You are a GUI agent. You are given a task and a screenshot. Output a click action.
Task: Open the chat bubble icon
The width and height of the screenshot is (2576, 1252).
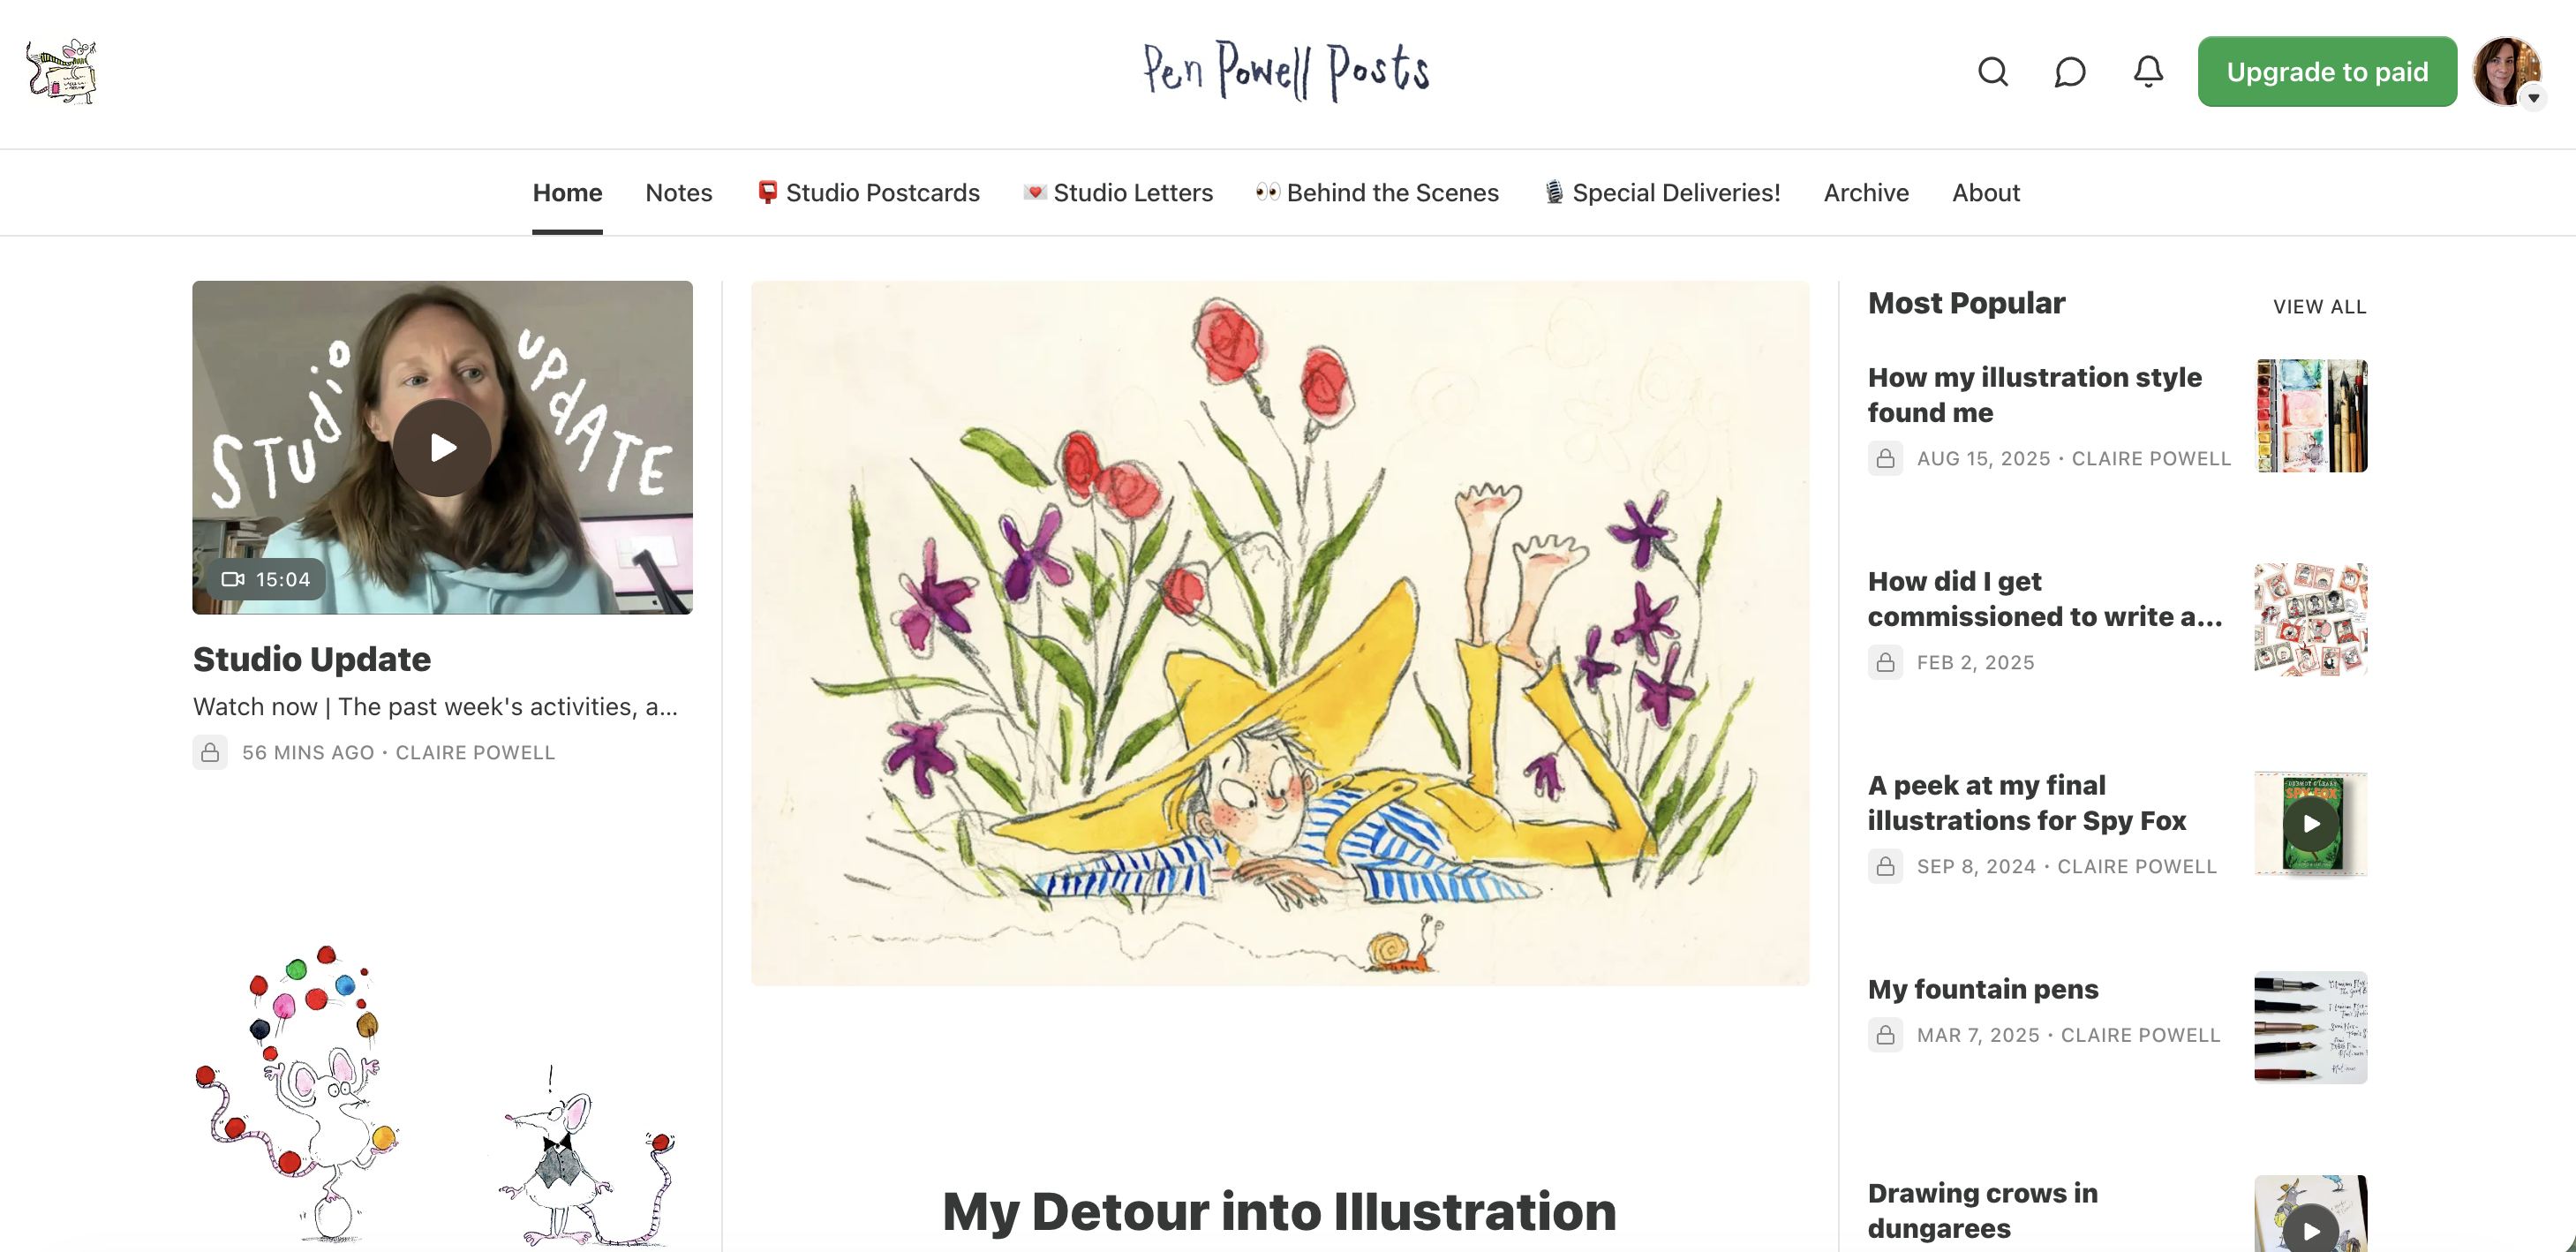2069,72
